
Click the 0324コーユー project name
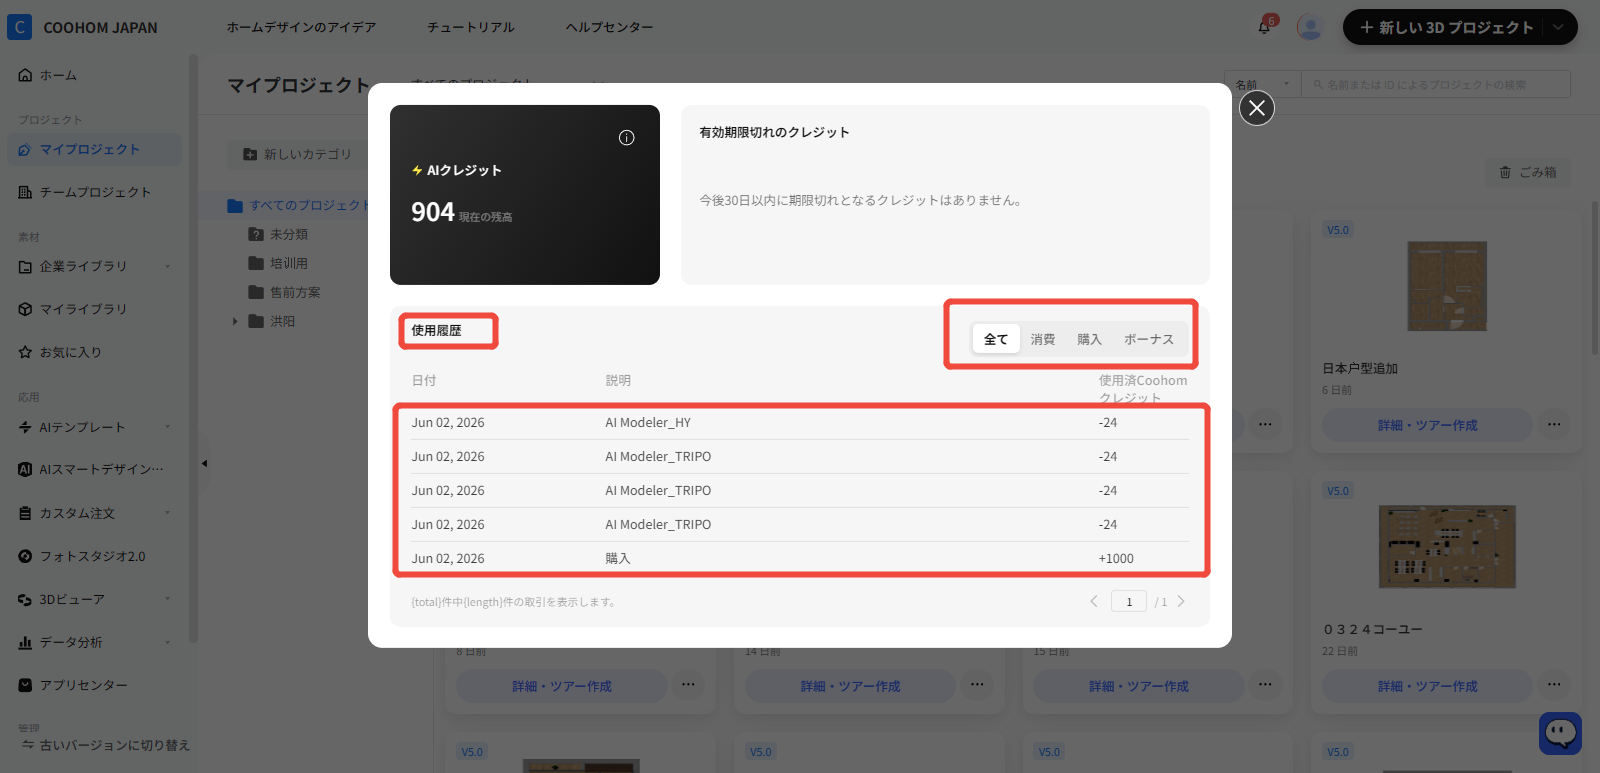pyautogui.click(x=1372, y=629)
